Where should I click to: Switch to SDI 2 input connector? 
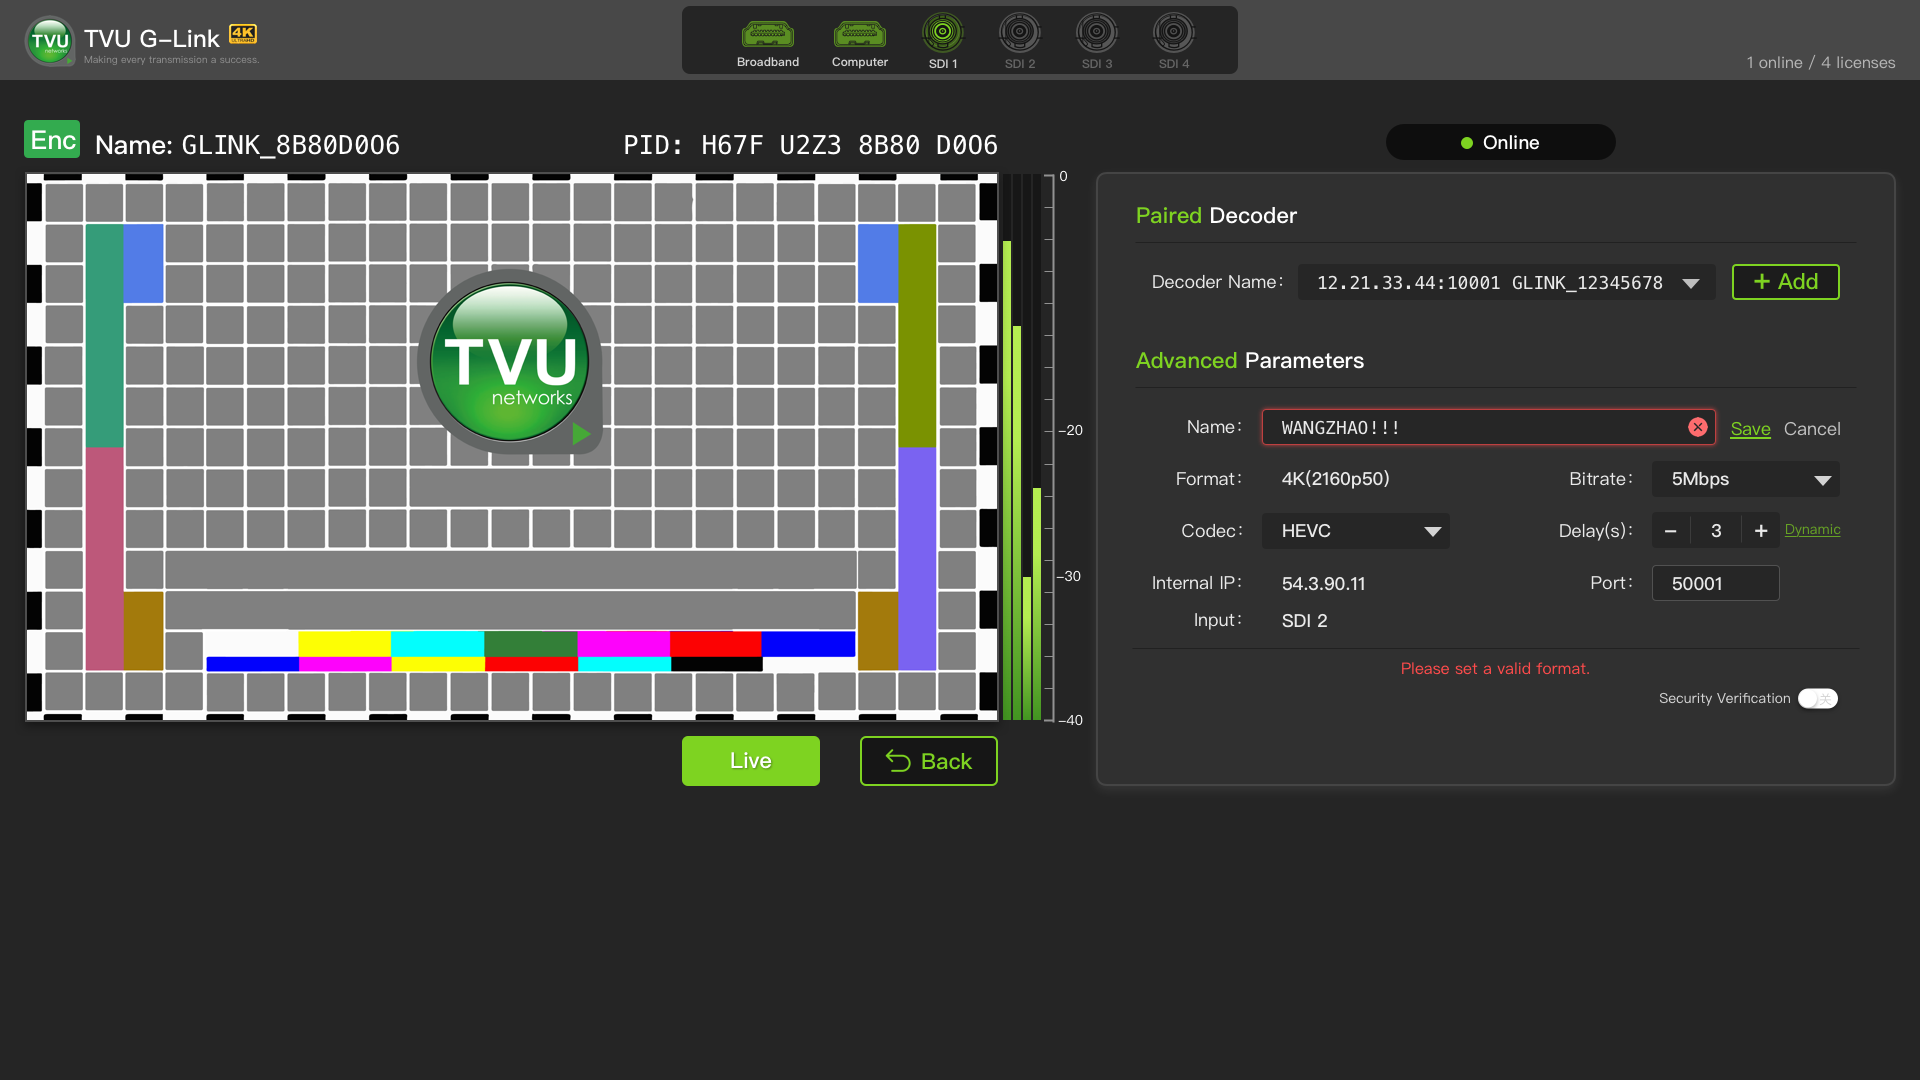pos(1019,33)
